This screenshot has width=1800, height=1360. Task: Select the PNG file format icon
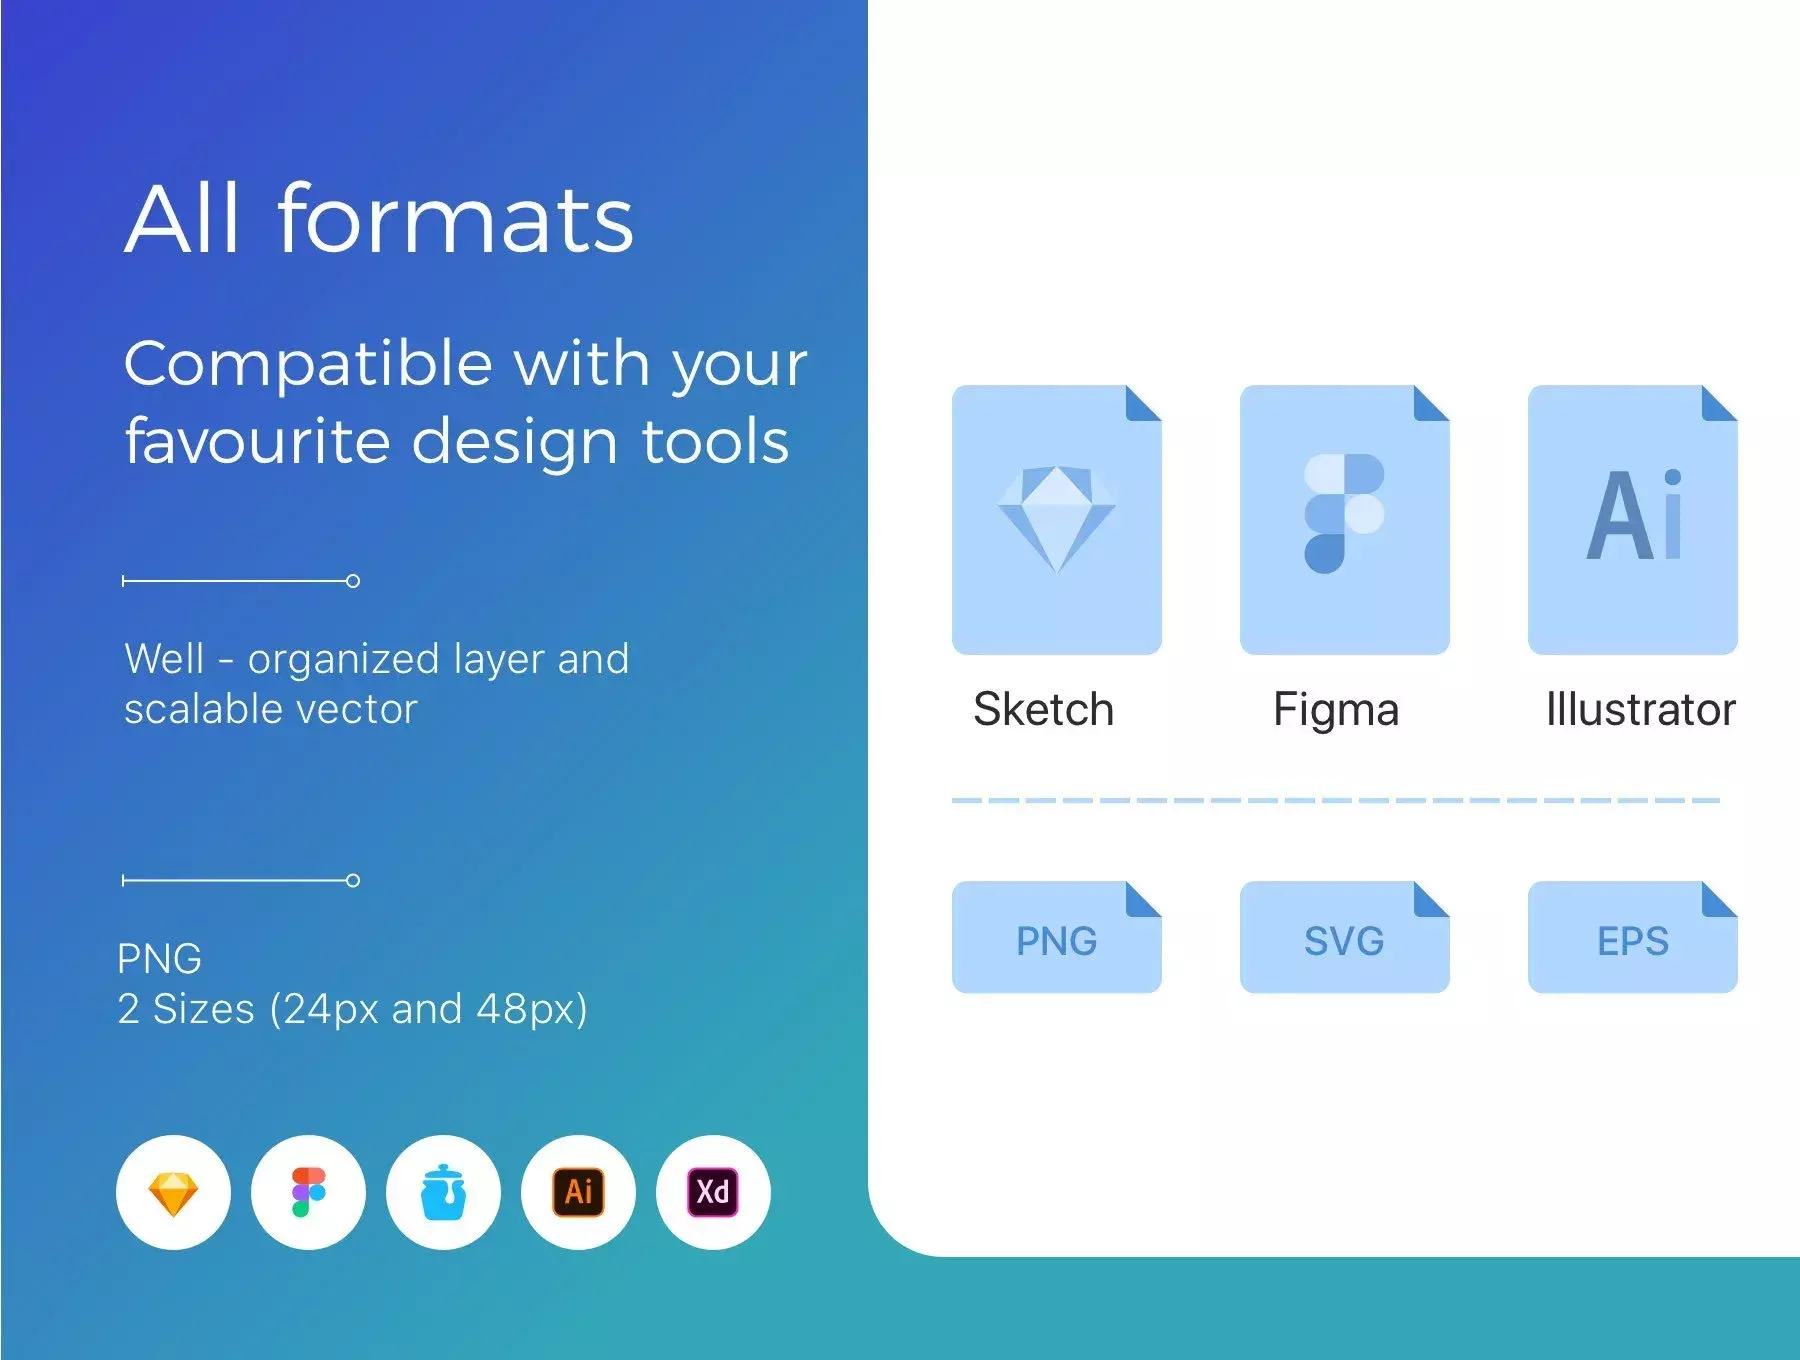tap(1056, 937)
